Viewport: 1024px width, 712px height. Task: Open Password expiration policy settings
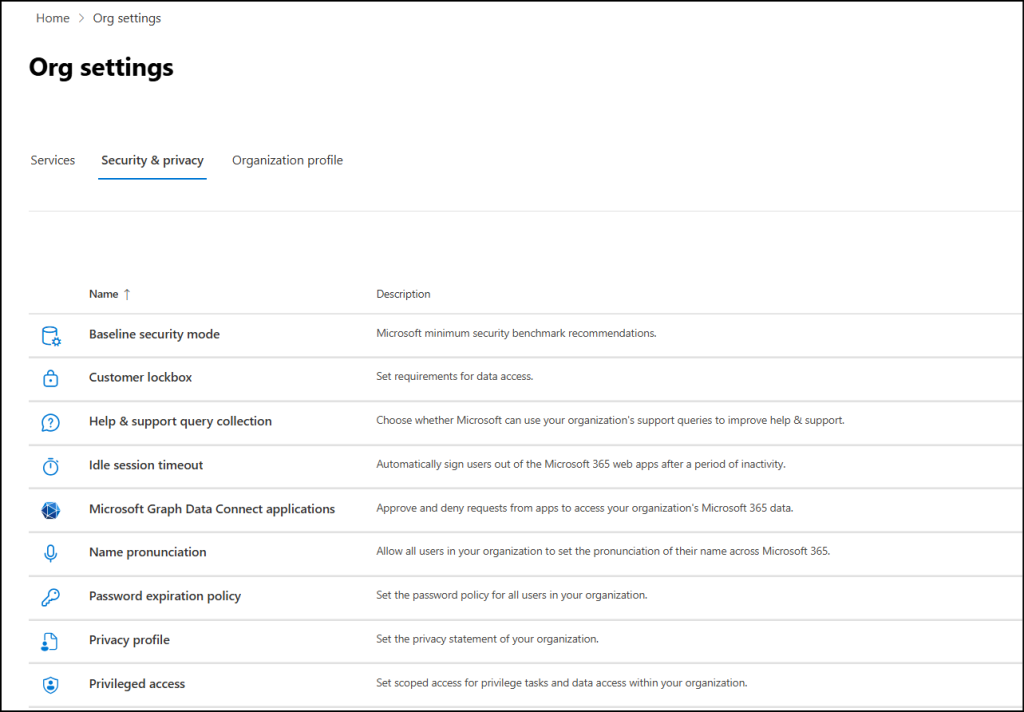(x=165, y=596)
